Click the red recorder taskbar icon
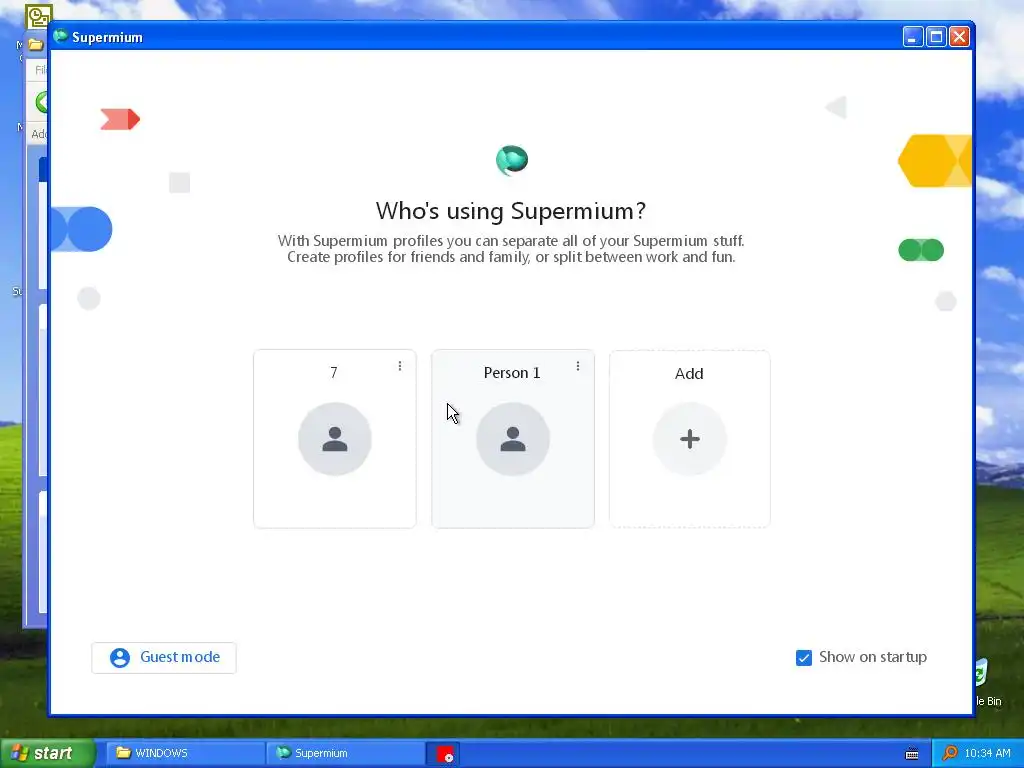1024x768 pixels. pos(445,754)
